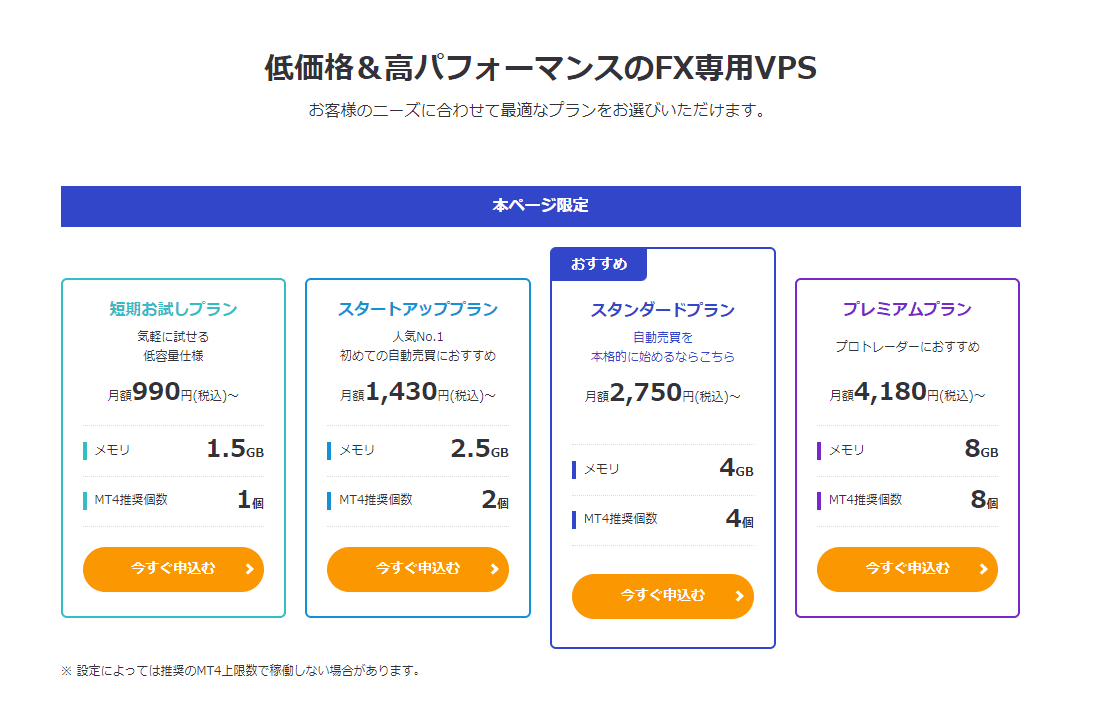Click the 月額4,180円 price text
1107x723 pixels.
pyautogui.click(x=907, y=392)
